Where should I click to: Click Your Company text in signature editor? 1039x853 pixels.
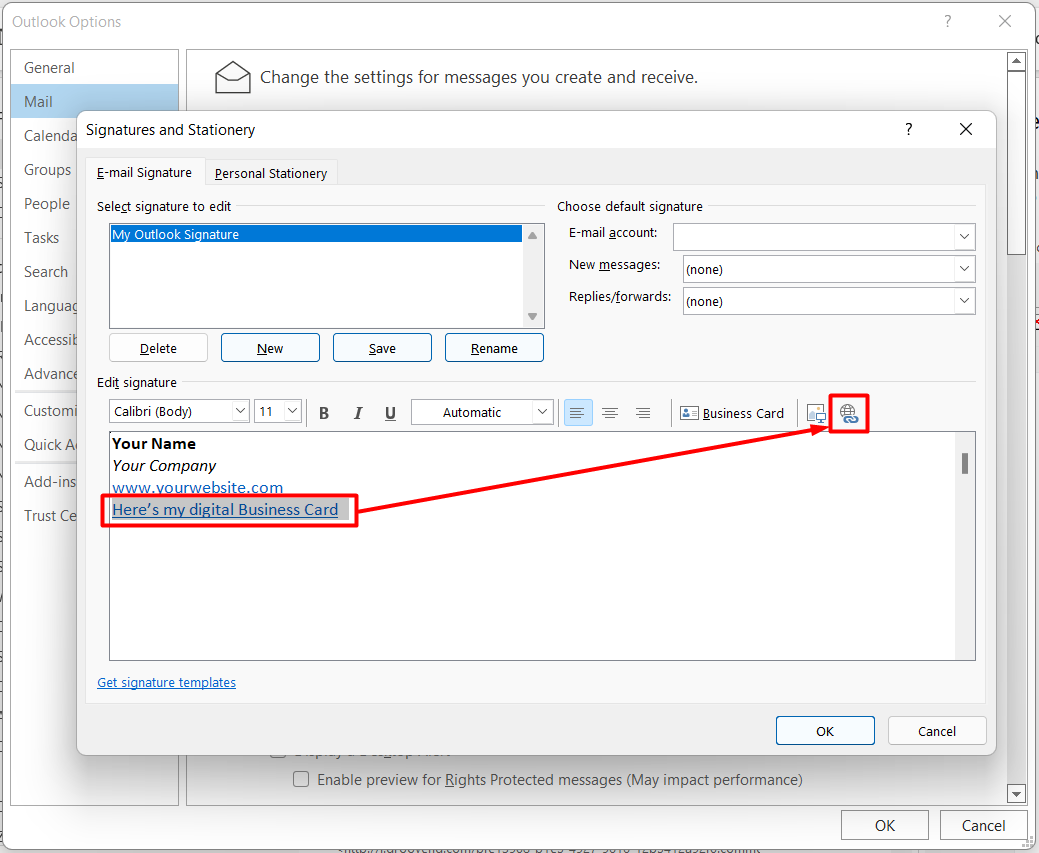[x=164, y=465]
